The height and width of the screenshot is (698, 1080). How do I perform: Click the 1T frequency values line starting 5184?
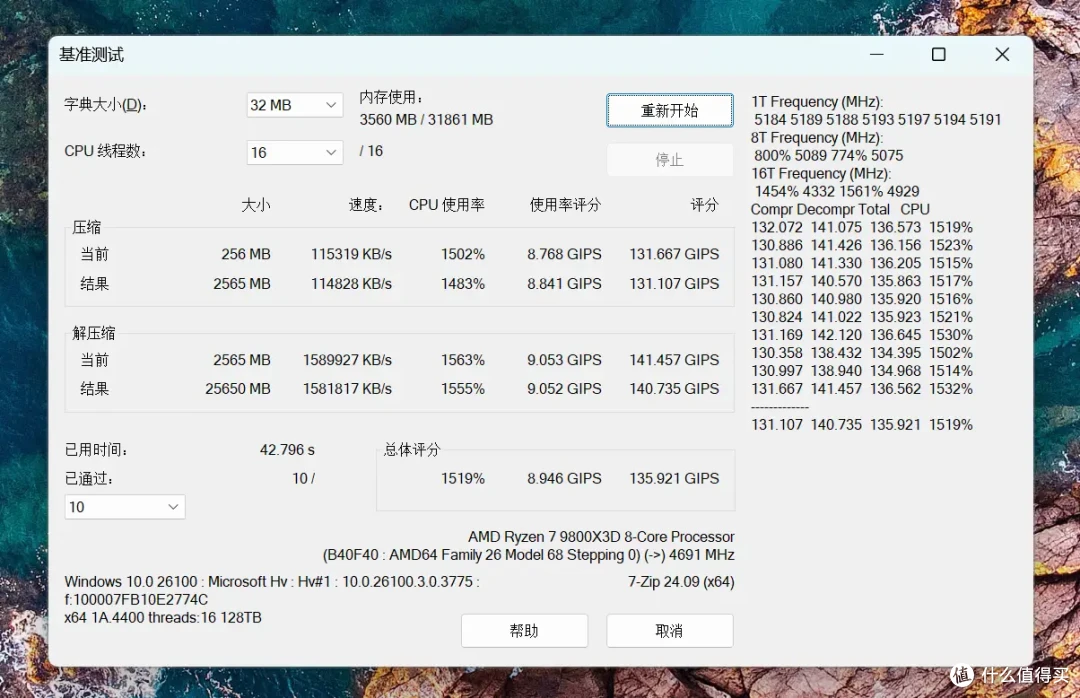click(x=878, y=120)
